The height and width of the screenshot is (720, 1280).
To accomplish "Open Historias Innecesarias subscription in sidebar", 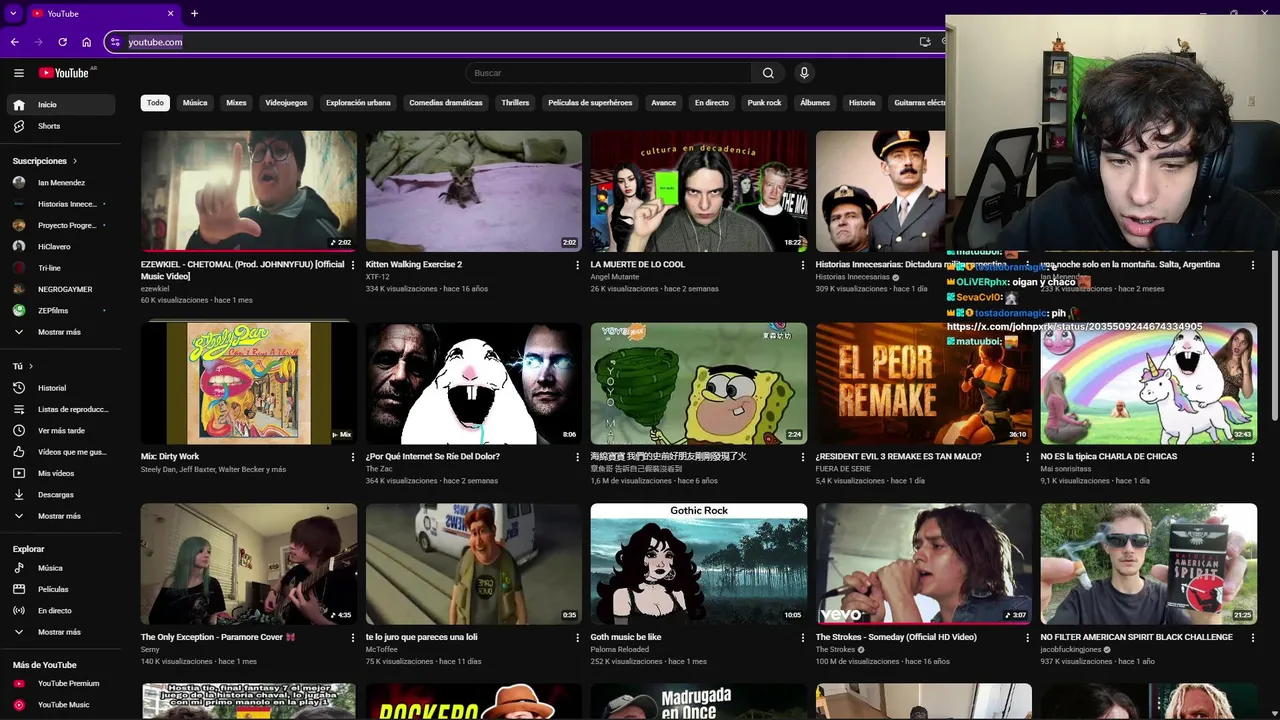I will tap(62, 204).
